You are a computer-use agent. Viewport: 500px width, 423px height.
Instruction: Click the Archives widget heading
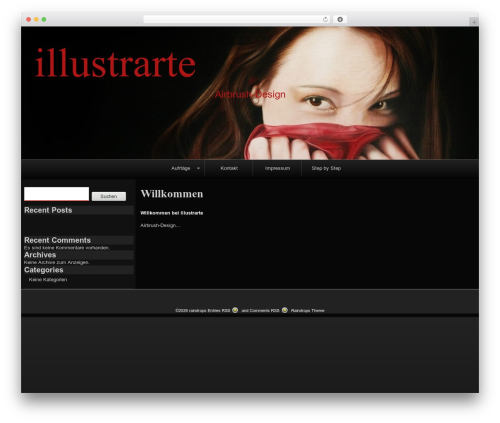click(40, 255)
